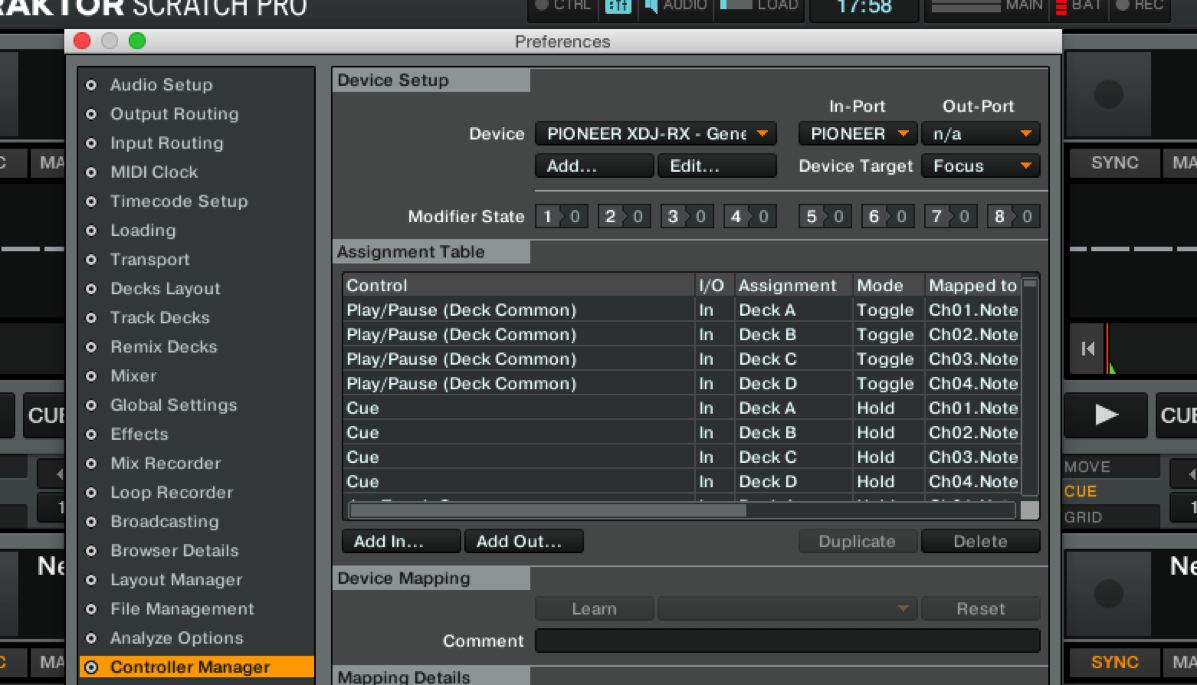Toggle modifier state 1 indicator
The image size is (1197, 685).
560,216
